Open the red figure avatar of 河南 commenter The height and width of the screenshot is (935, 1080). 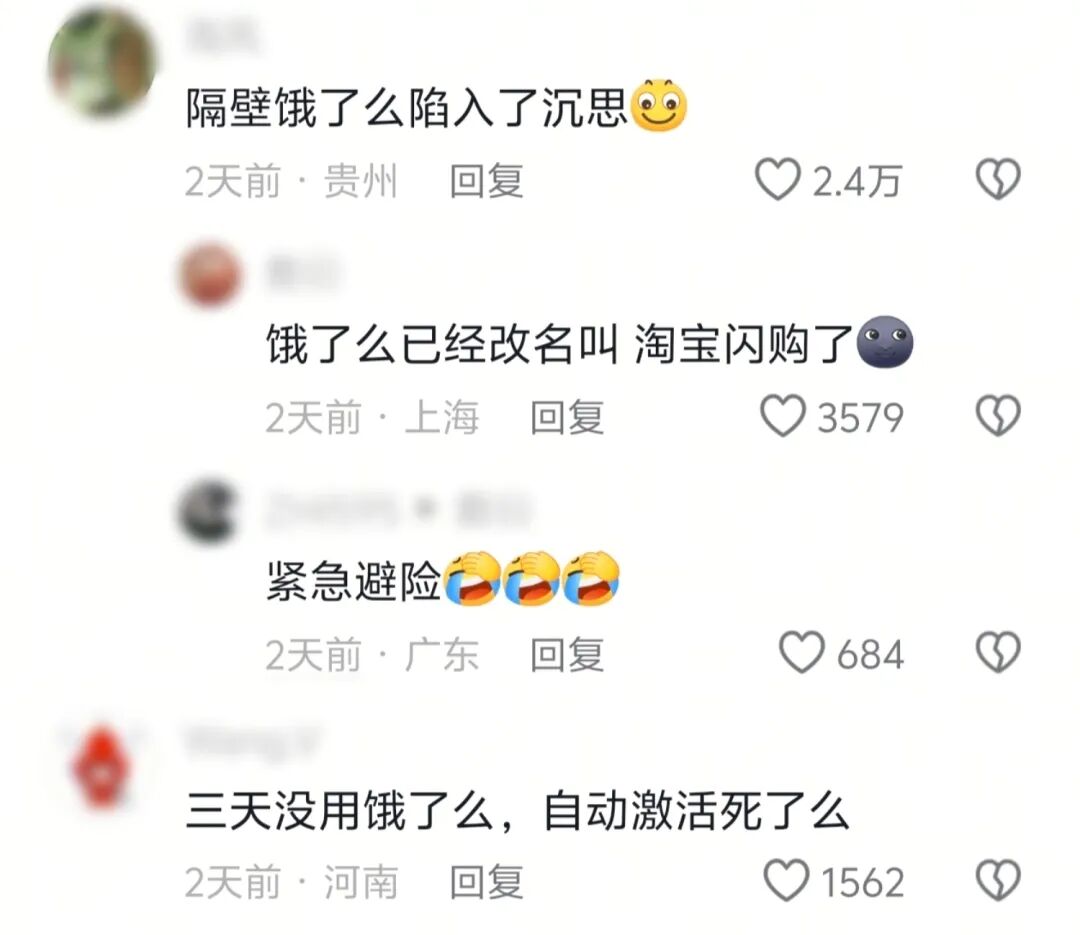(101, 767)
